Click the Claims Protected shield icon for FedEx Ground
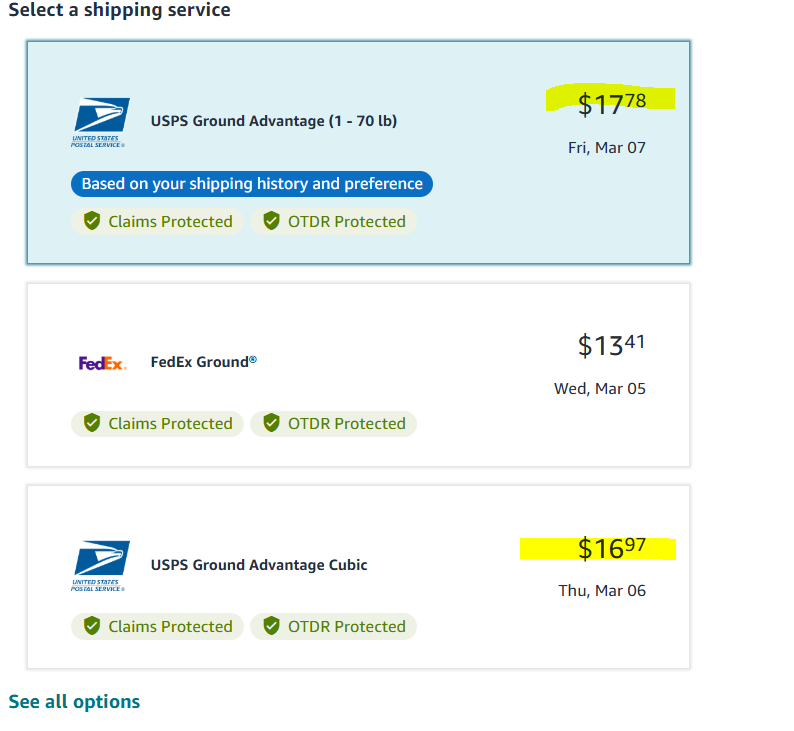This screenshot has width=794, height=731. [92, 423]
